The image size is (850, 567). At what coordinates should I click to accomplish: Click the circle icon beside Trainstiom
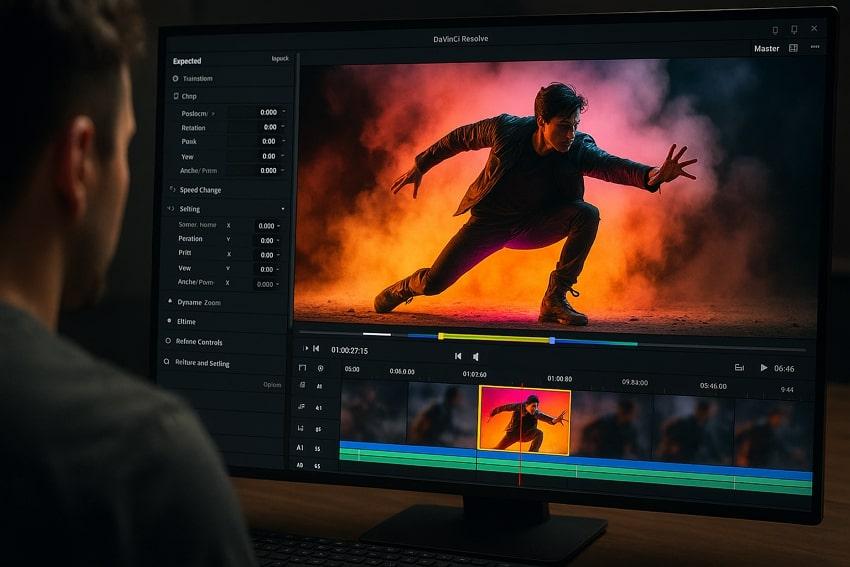pyautogui.click(x=175, y=79)
